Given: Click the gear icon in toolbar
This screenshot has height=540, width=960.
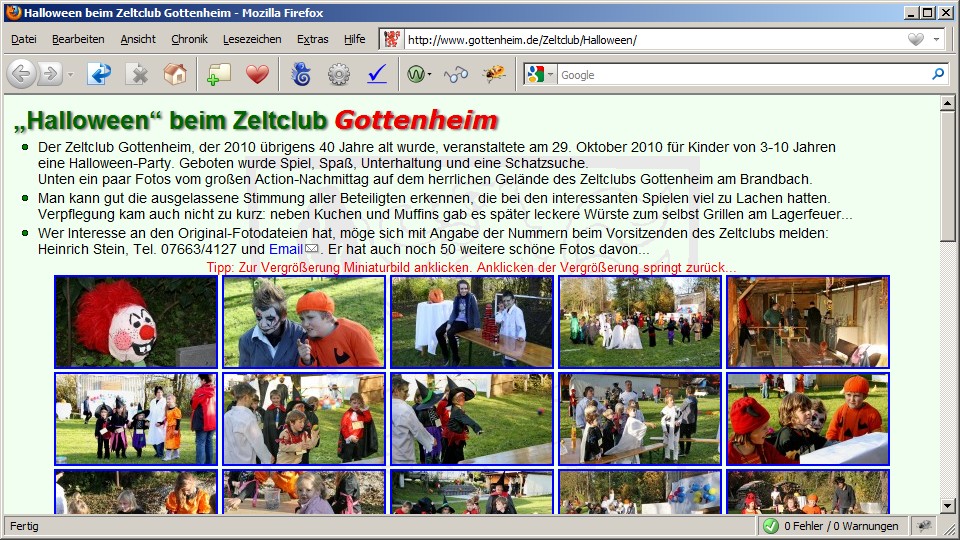Looking at the screenshot, I should point(339,74).
